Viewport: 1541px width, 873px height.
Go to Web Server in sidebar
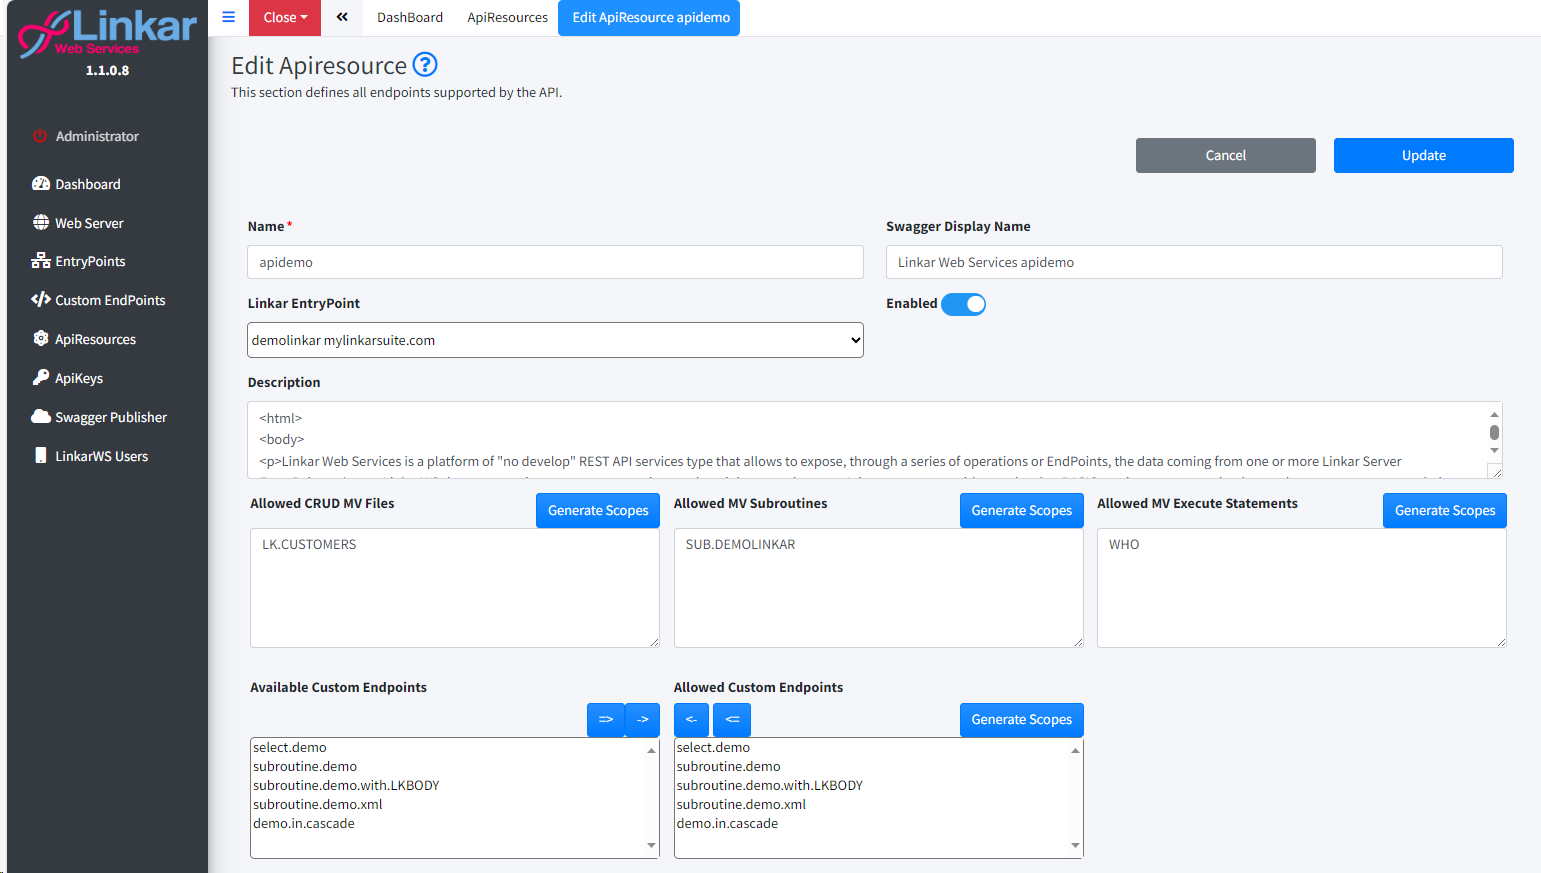coord(89,223)
